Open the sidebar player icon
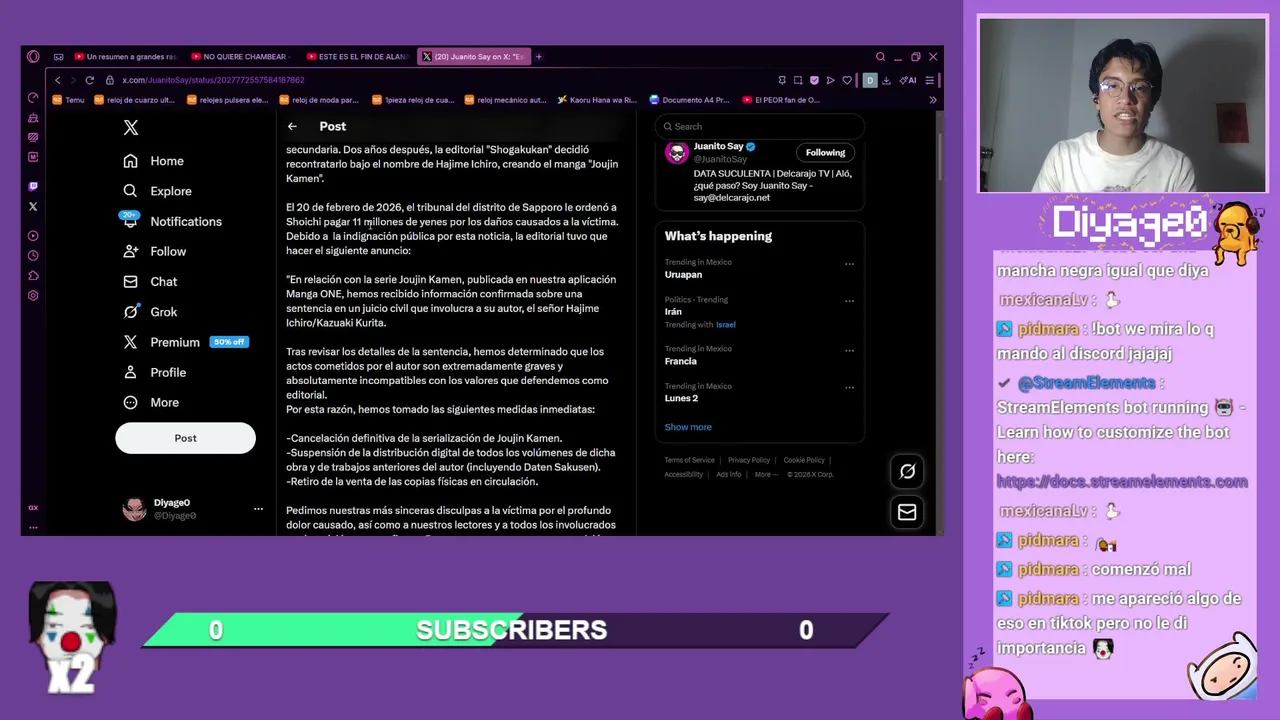The height and width of the screenshot is (720, 1280). 33,236
